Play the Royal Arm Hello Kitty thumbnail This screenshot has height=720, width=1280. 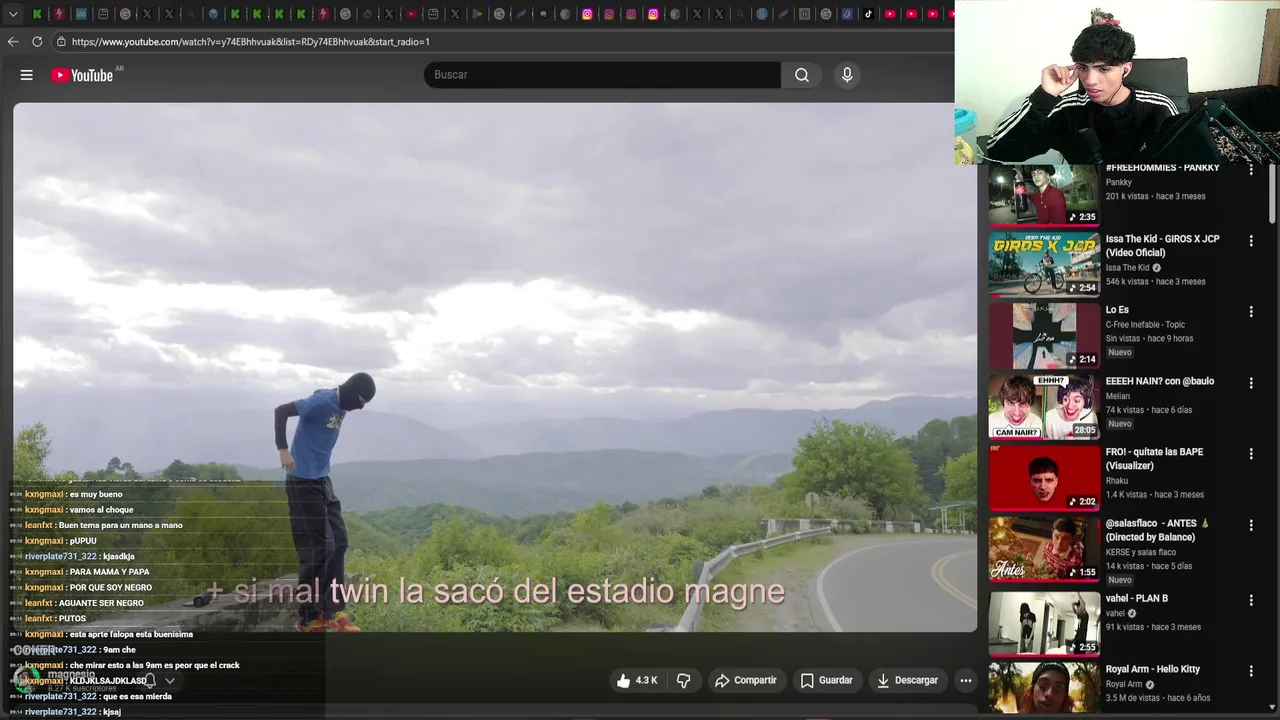click(x=1044, y=688)
